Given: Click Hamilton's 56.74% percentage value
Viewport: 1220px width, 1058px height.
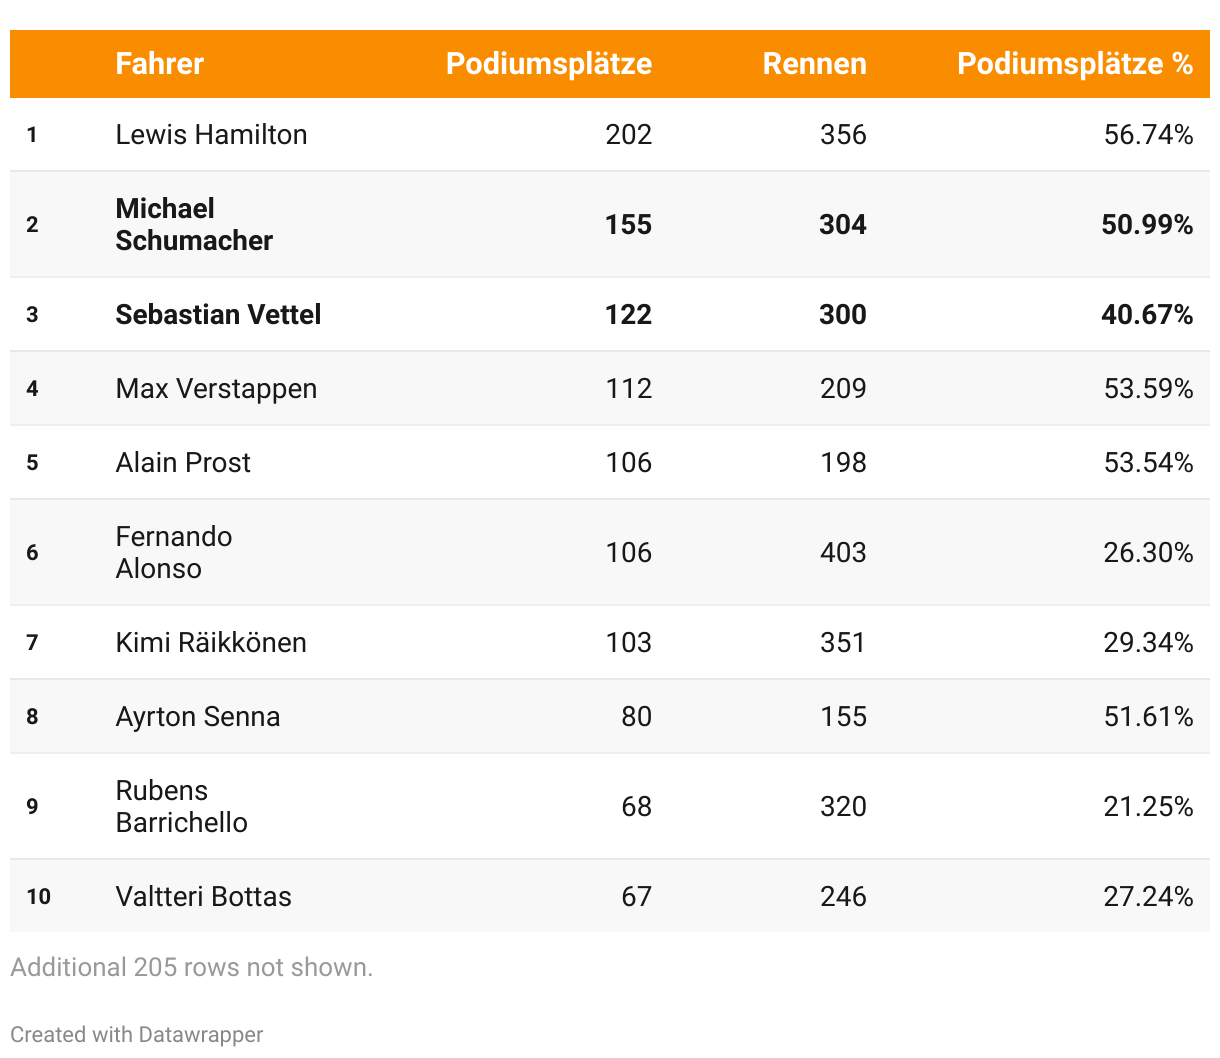Looking at the screenshot, I should click(x=1147, y=135).
